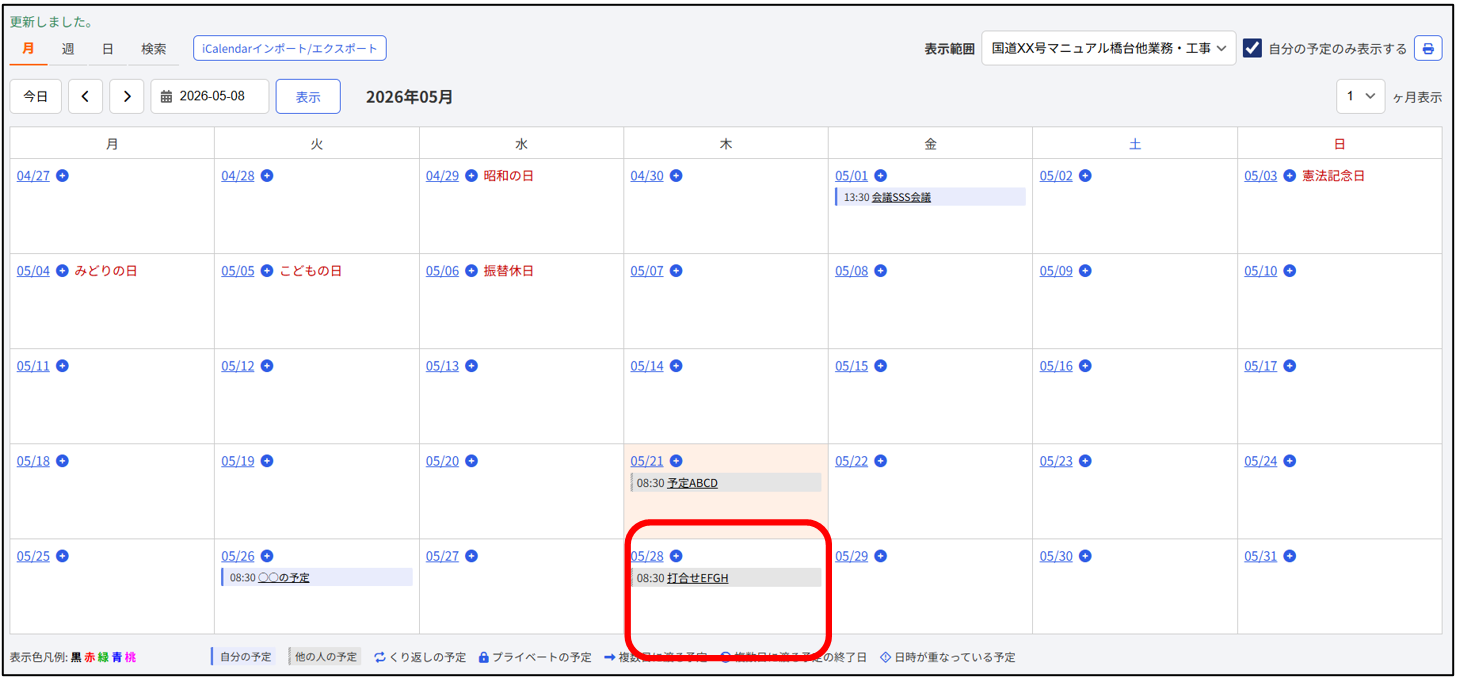Open the 予定ABCD event link
Image resolution: width=1458 pixels, height=682 pixels.
pos(692,483)
